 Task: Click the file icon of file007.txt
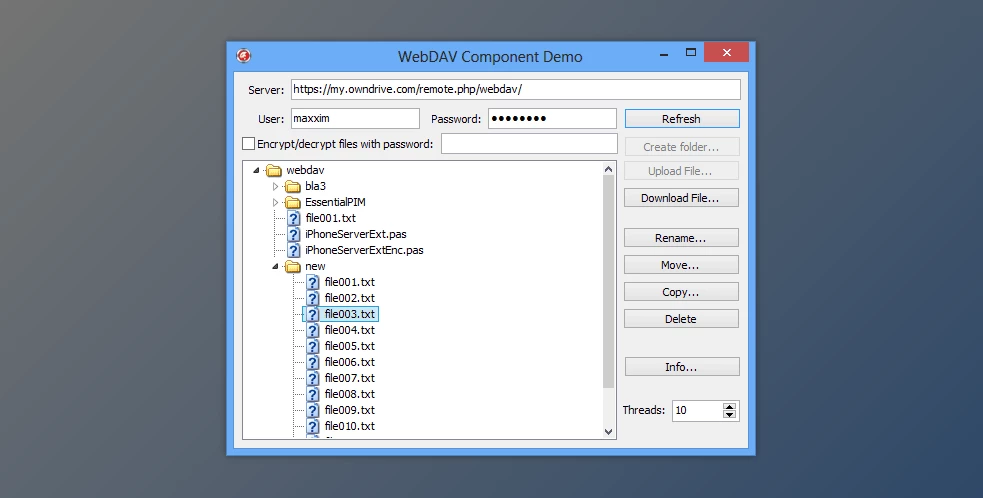pos(313,378)
